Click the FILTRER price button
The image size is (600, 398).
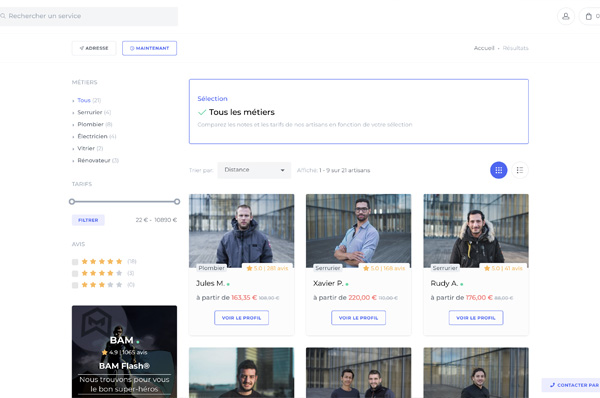pyautogui.click(x=88, y=220)
